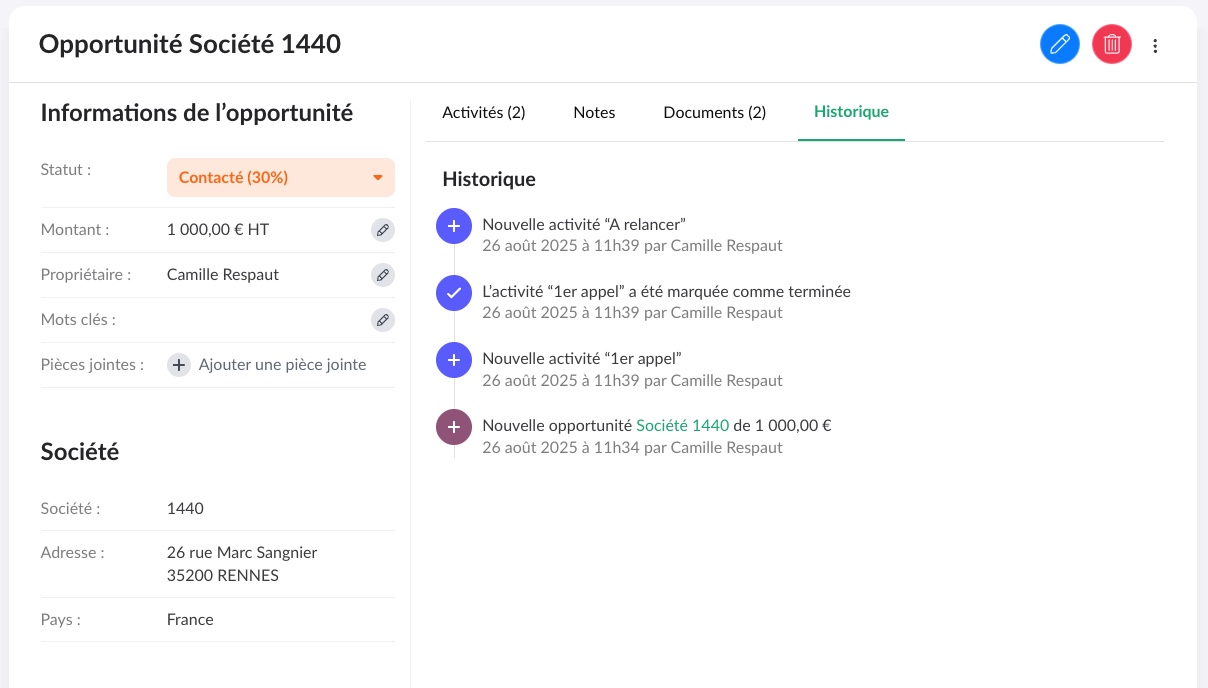Click the plus icon for Pièces jointes

[178, 365]
